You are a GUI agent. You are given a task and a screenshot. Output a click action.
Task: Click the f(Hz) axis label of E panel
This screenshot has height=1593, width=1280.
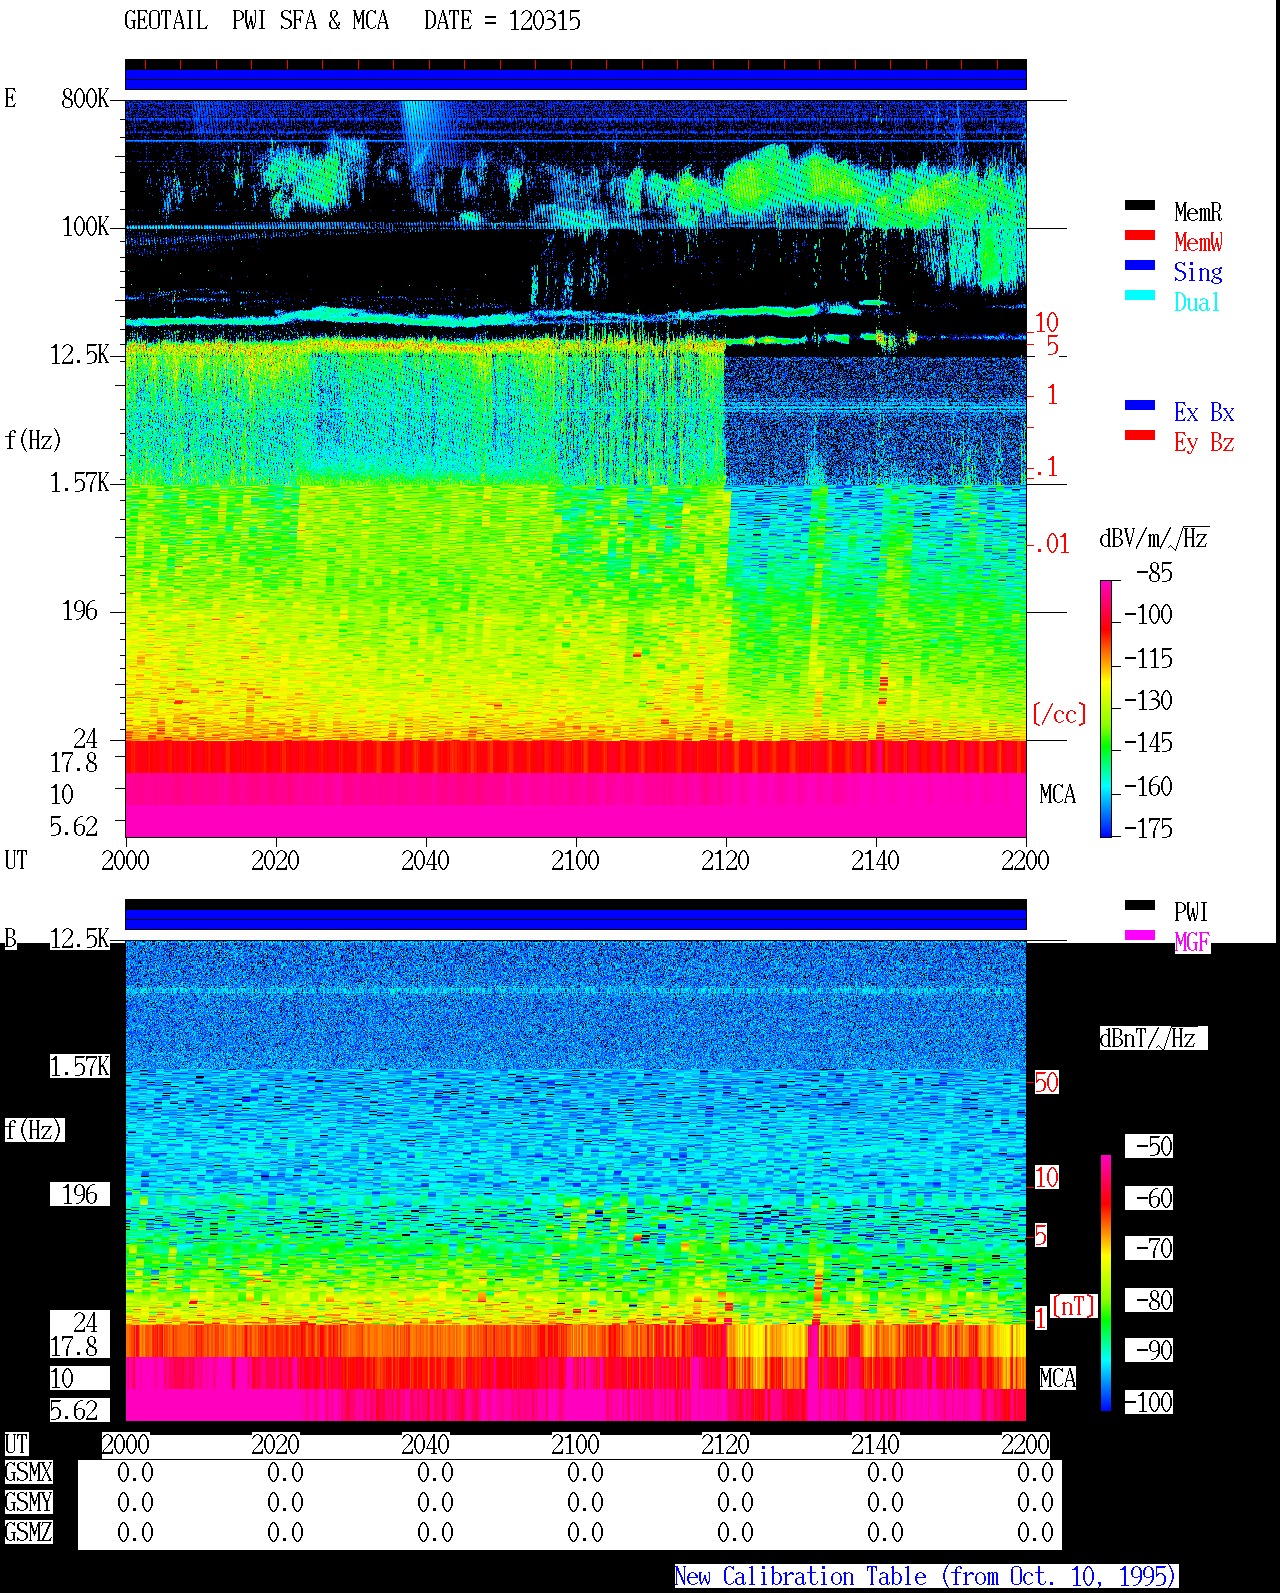pos(33,440)
